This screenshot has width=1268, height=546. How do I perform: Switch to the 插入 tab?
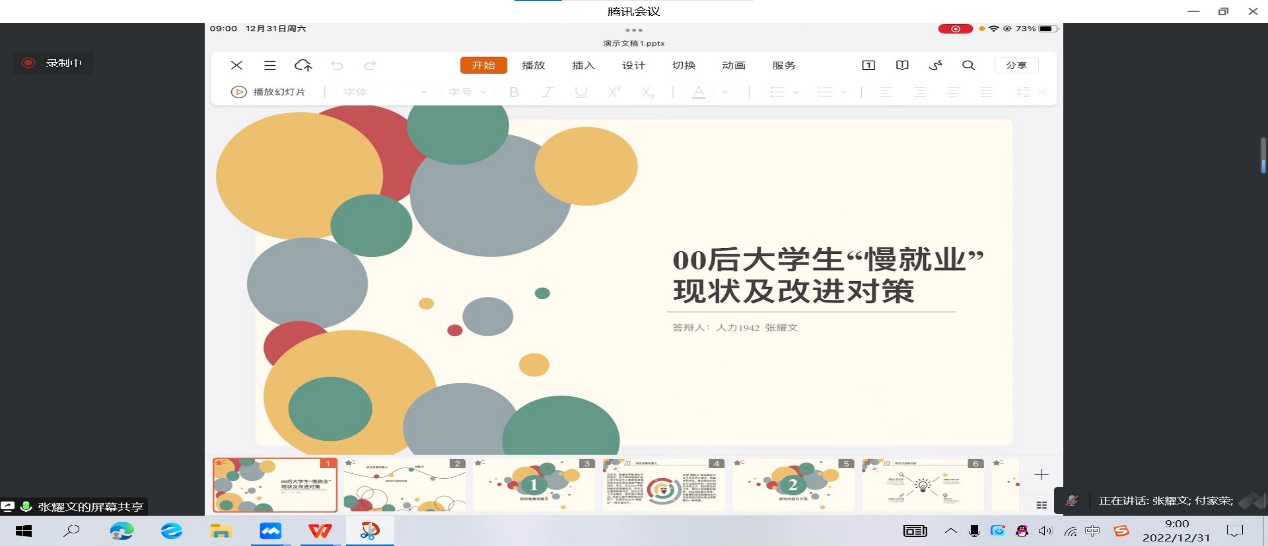pos(583,66)
